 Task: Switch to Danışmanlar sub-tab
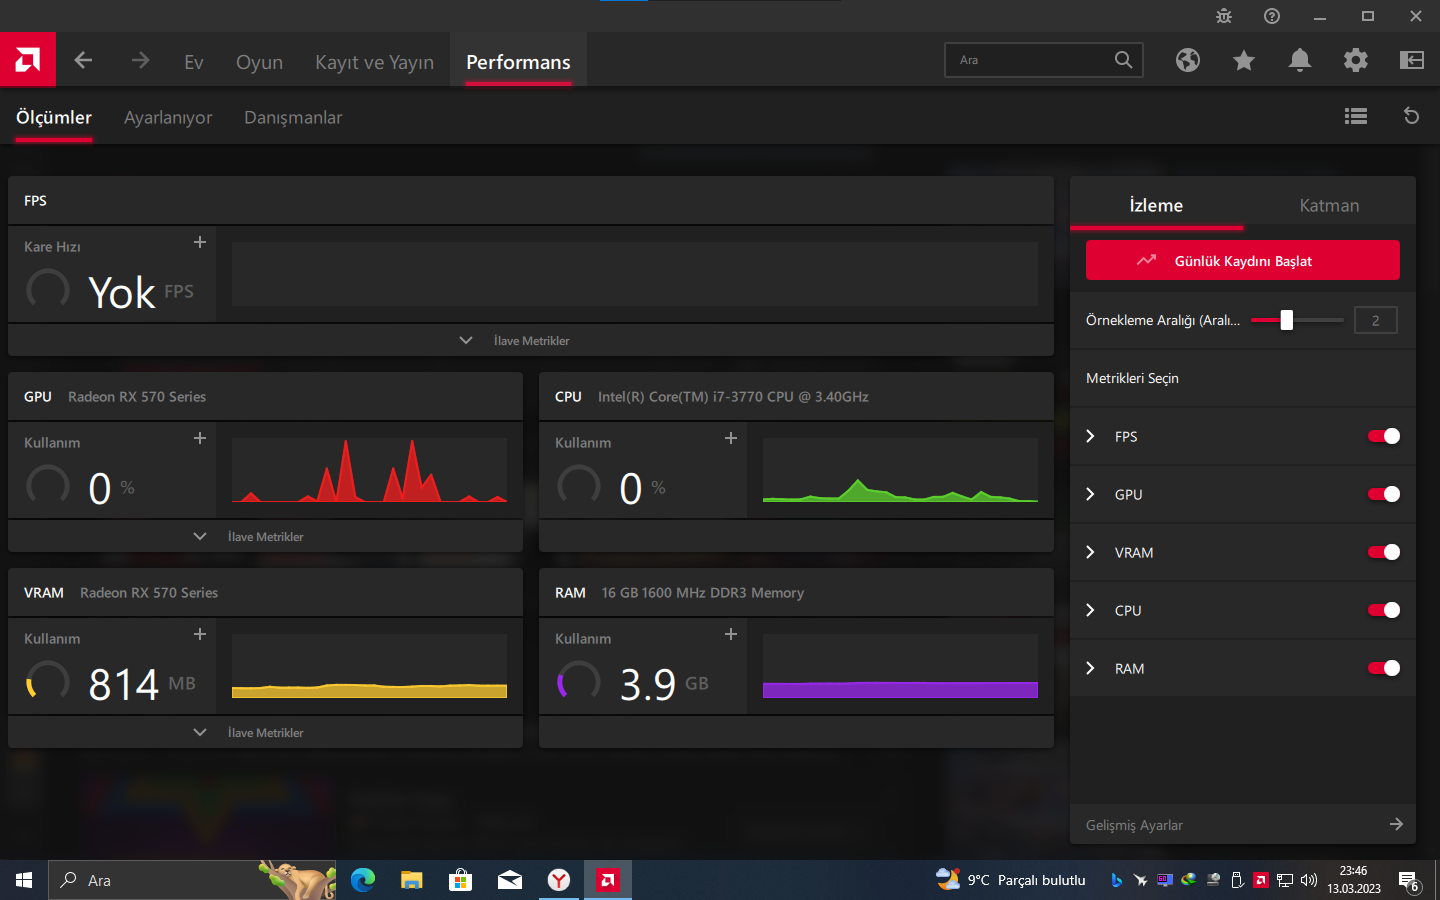[x=293, y=117]
